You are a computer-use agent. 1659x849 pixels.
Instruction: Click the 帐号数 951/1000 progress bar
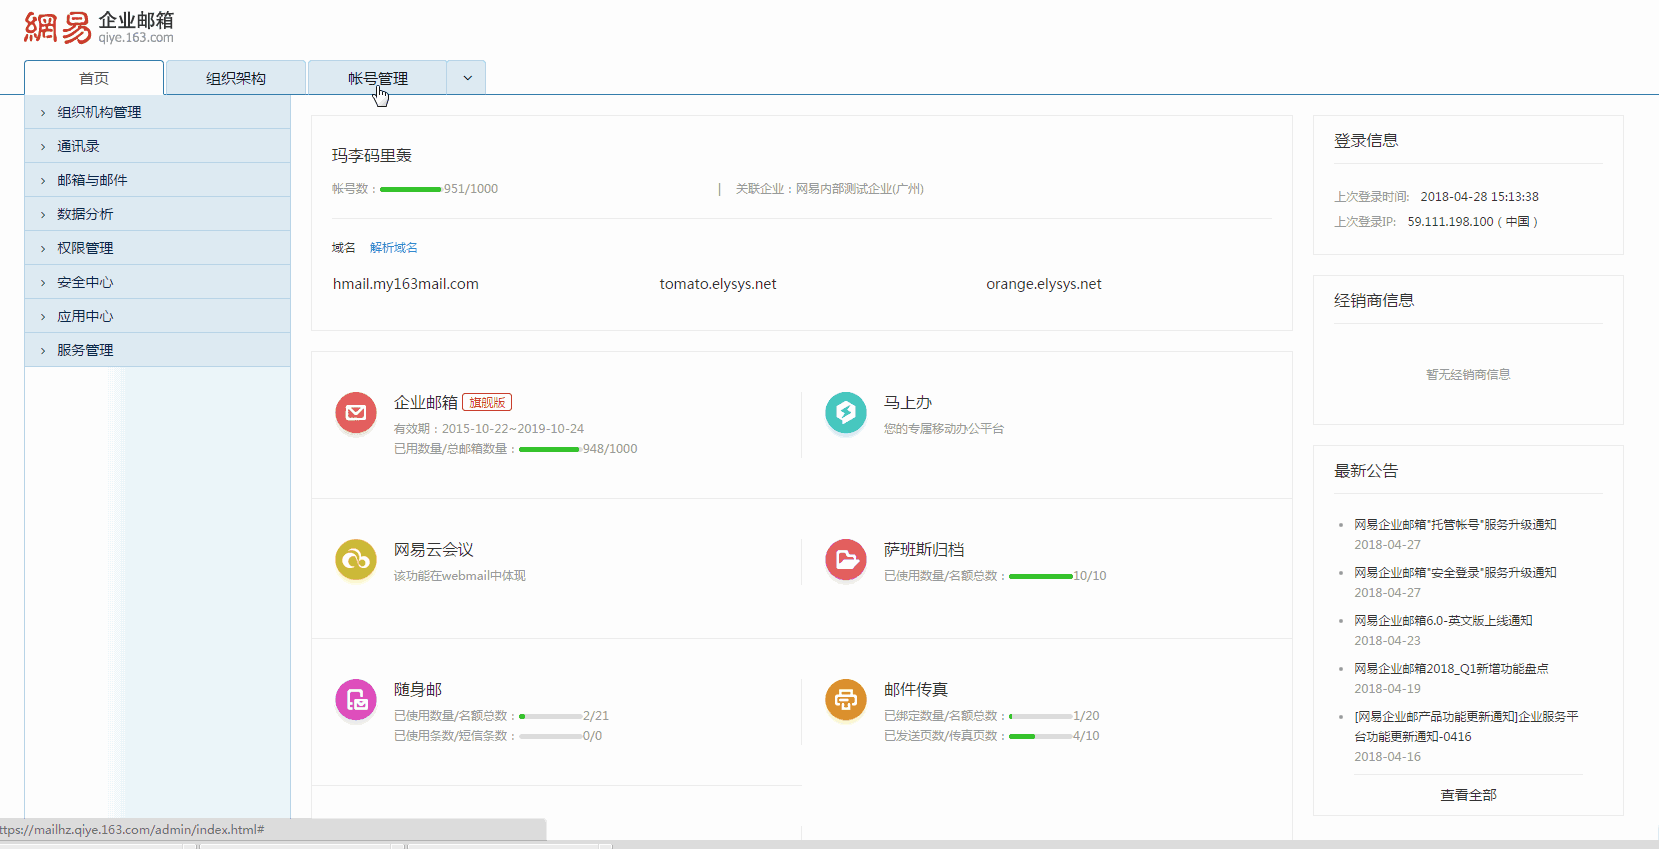point(411,189)
